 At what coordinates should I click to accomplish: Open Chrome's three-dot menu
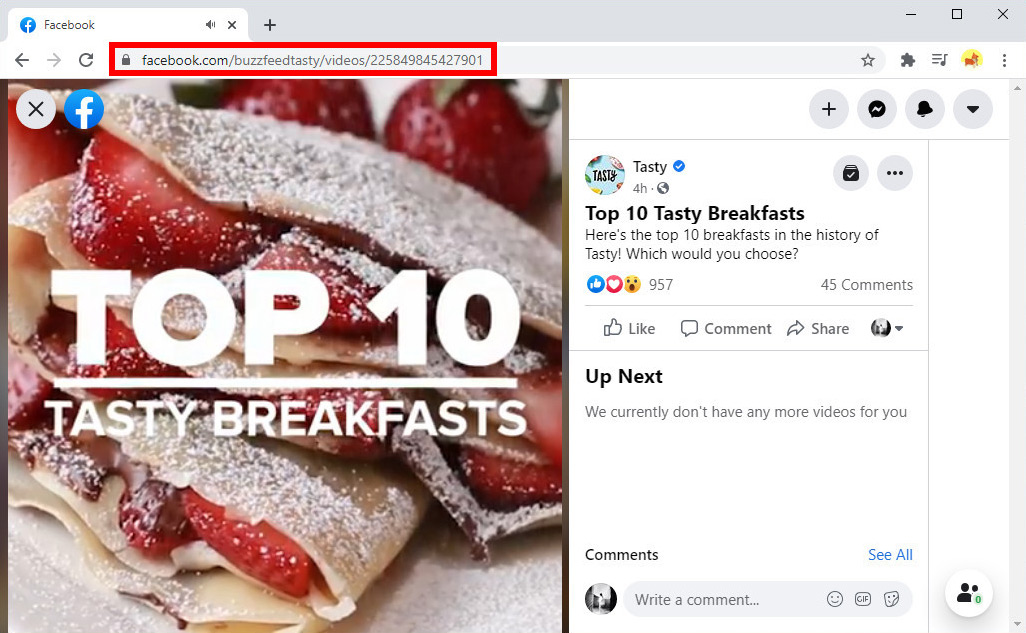point(1004,60)
